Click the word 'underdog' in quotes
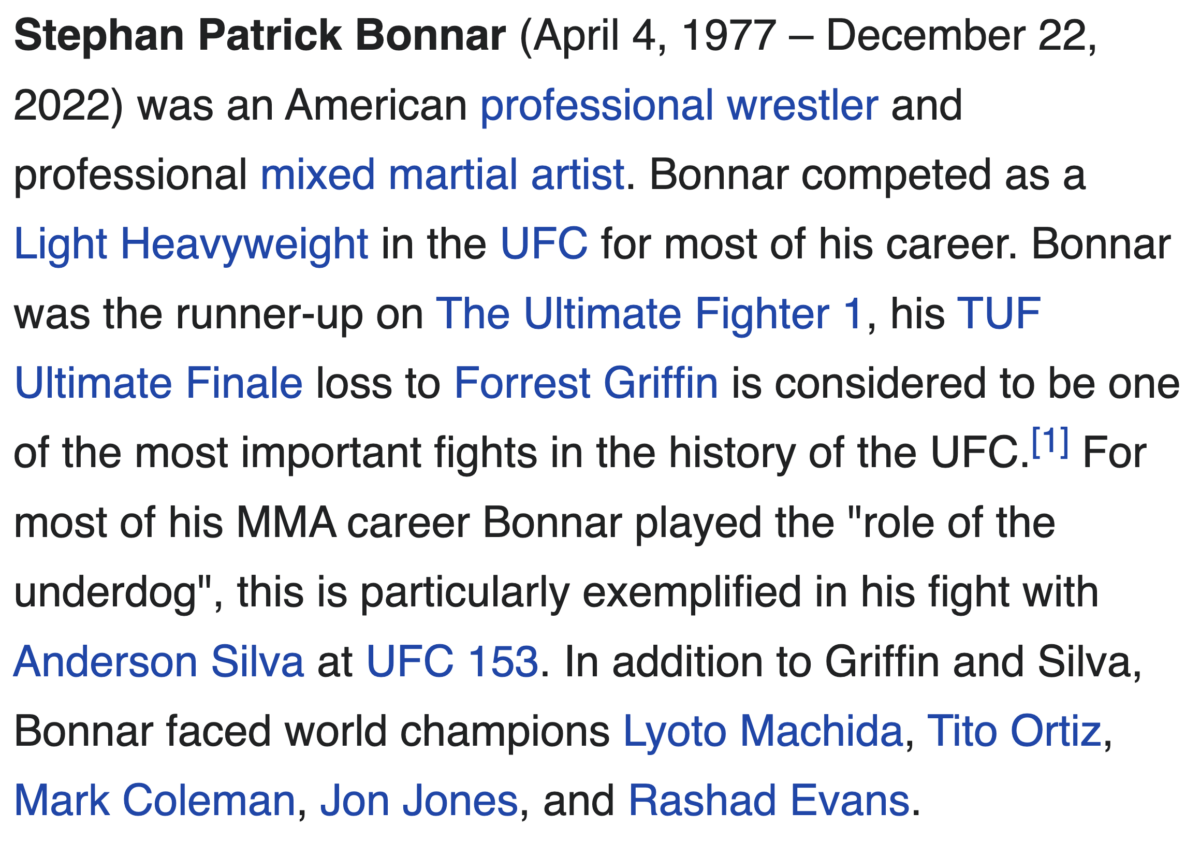 pos(112,593)
